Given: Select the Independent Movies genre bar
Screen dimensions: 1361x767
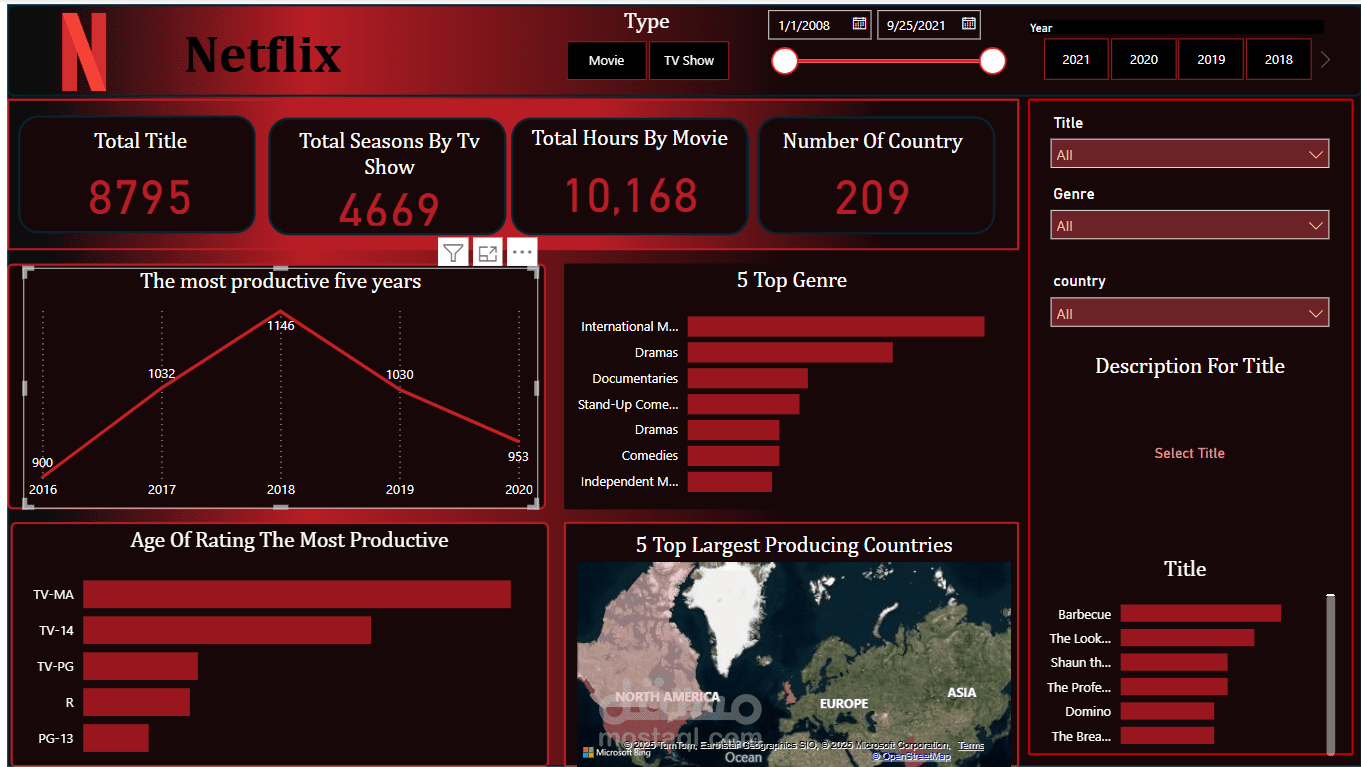Looking at the screenshot, I should (x=730, y=482).
